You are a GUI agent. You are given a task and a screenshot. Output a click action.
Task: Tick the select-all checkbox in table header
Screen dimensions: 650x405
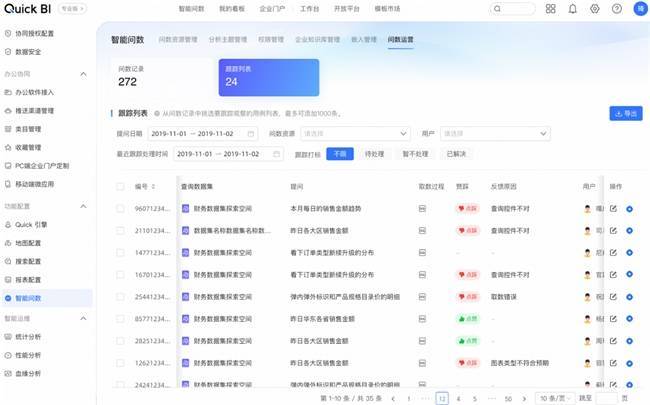(x=120, y=186)
